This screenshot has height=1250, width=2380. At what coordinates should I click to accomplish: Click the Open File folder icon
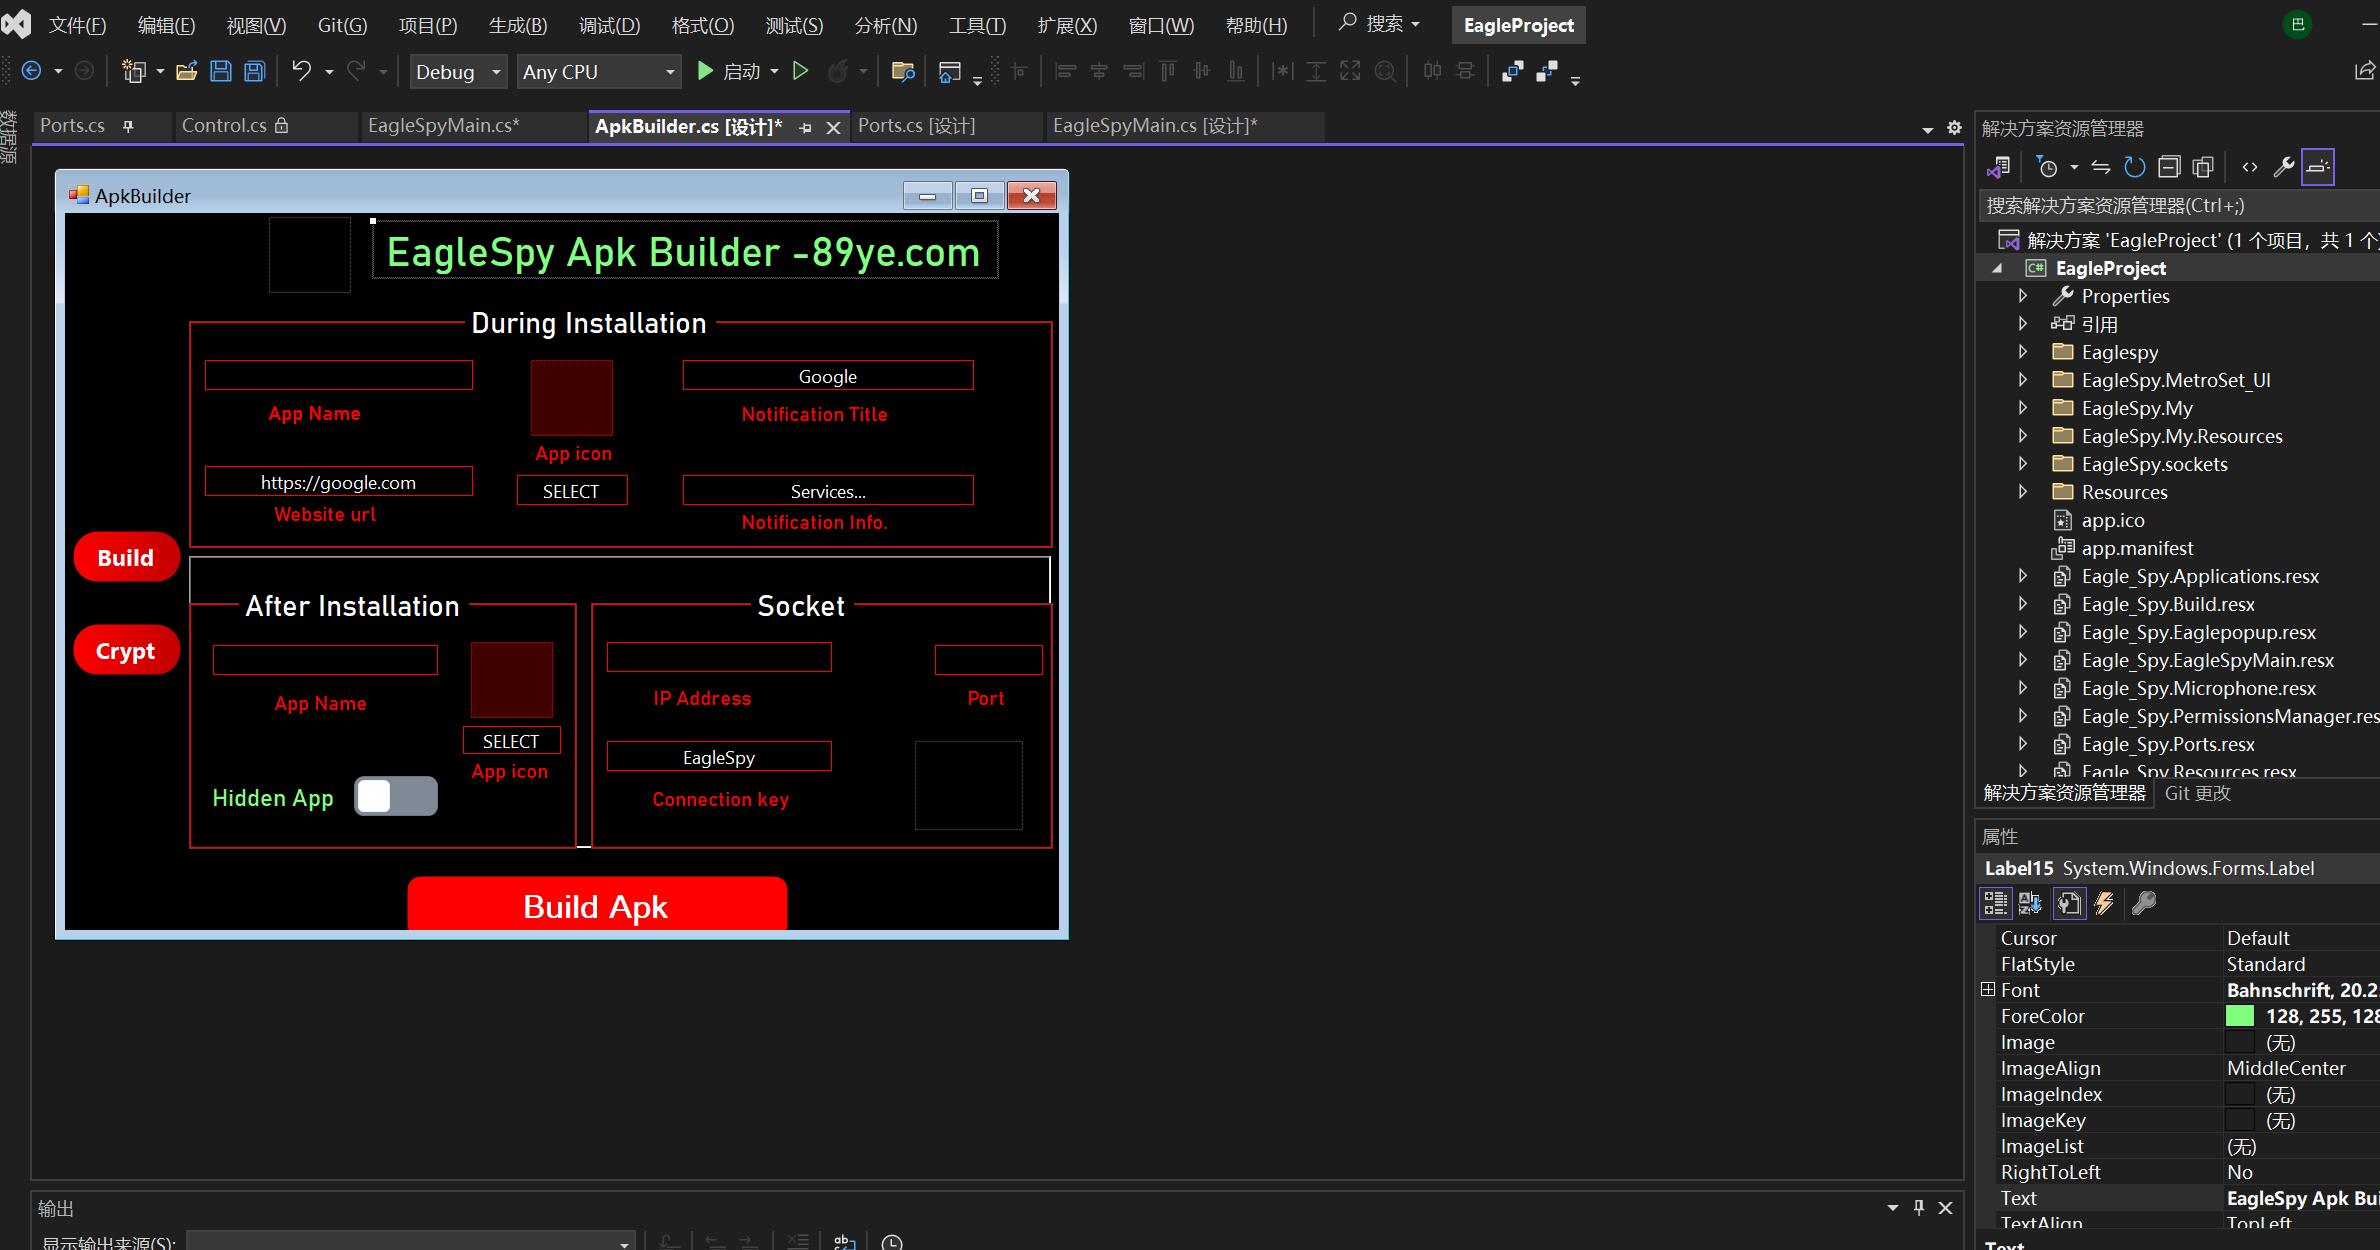pos(186,71)
